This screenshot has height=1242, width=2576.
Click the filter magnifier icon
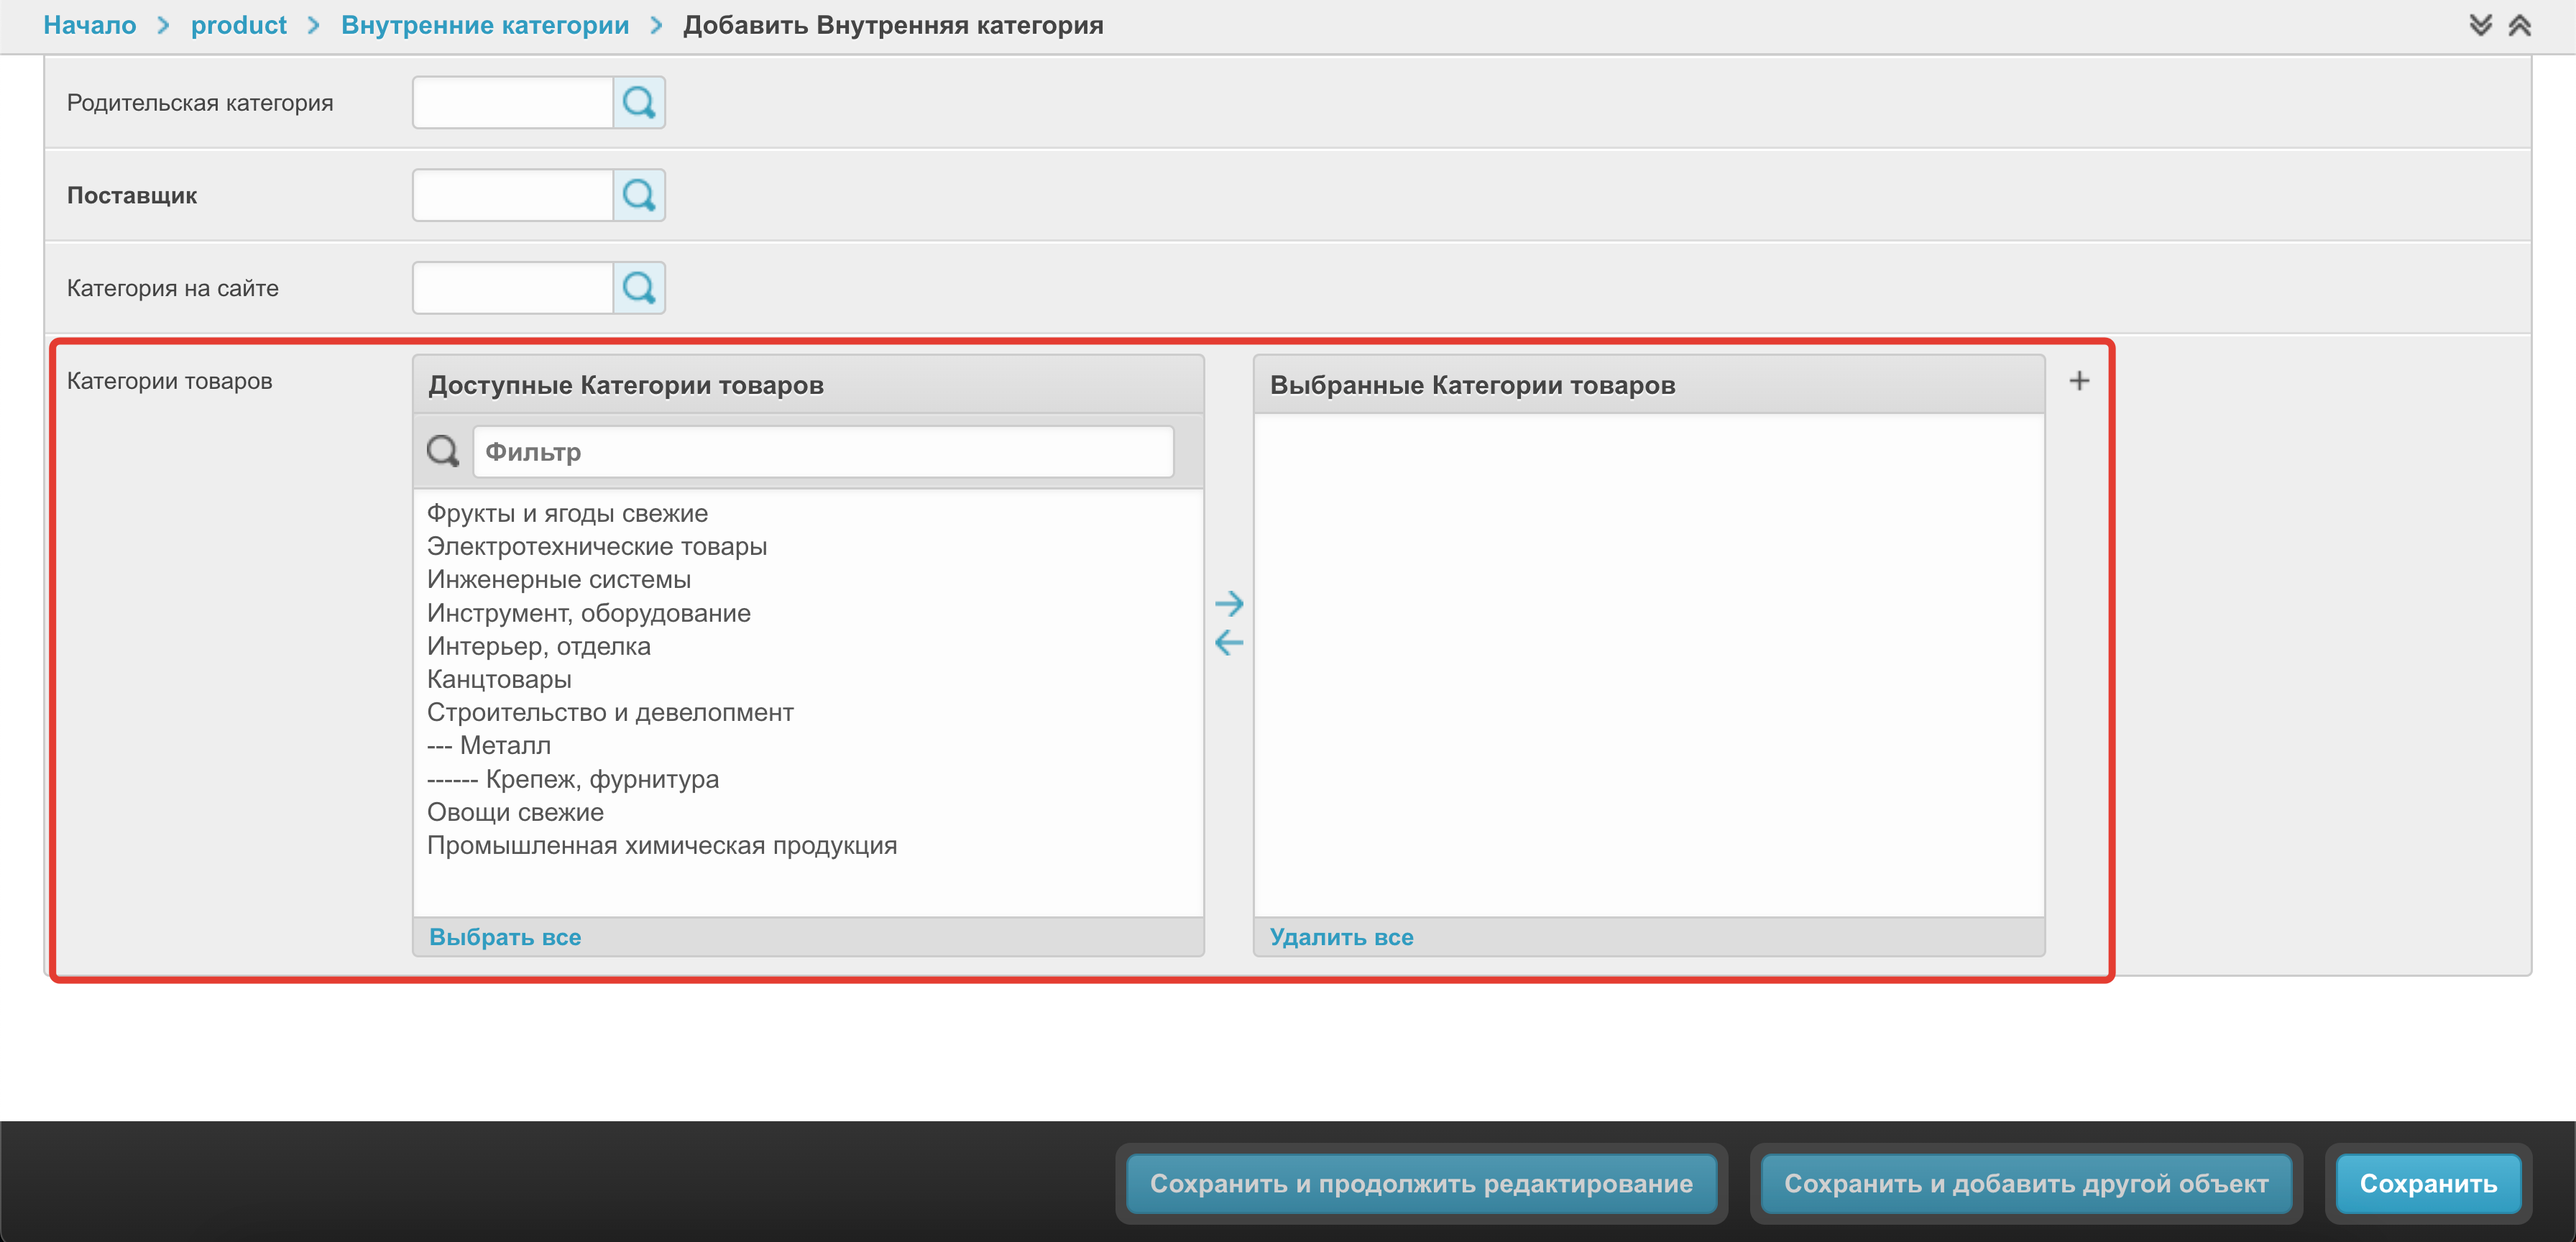443,452
